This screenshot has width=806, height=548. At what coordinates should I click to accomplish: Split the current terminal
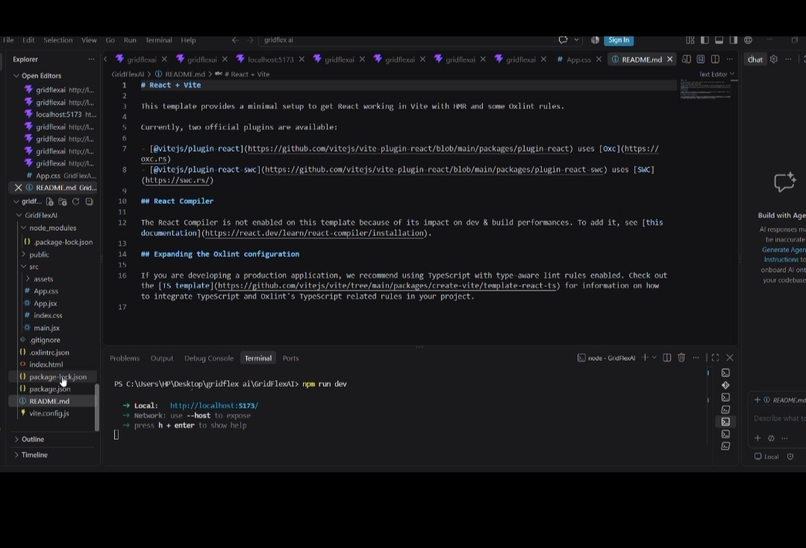pyautogui.click(x=667, y=357)
